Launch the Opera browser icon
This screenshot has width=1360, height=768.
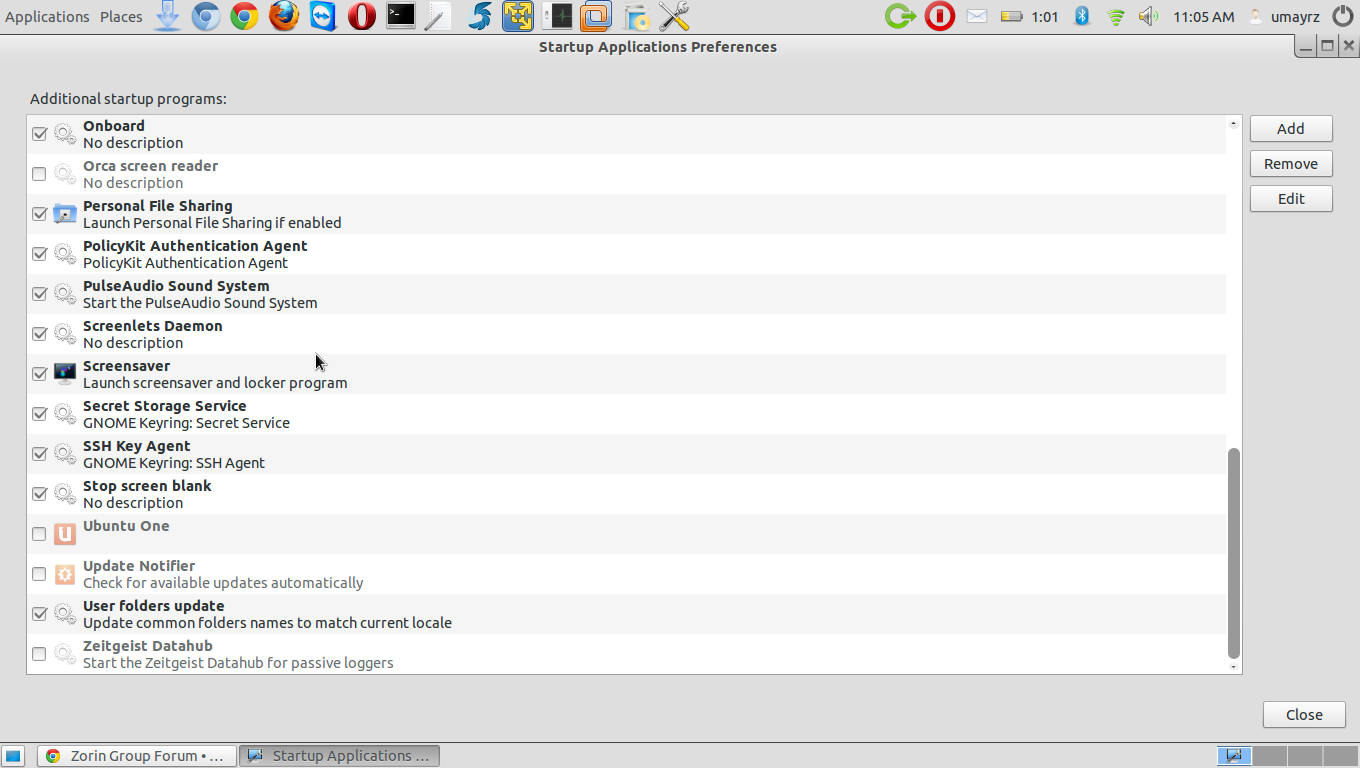[x=362, y=16]
